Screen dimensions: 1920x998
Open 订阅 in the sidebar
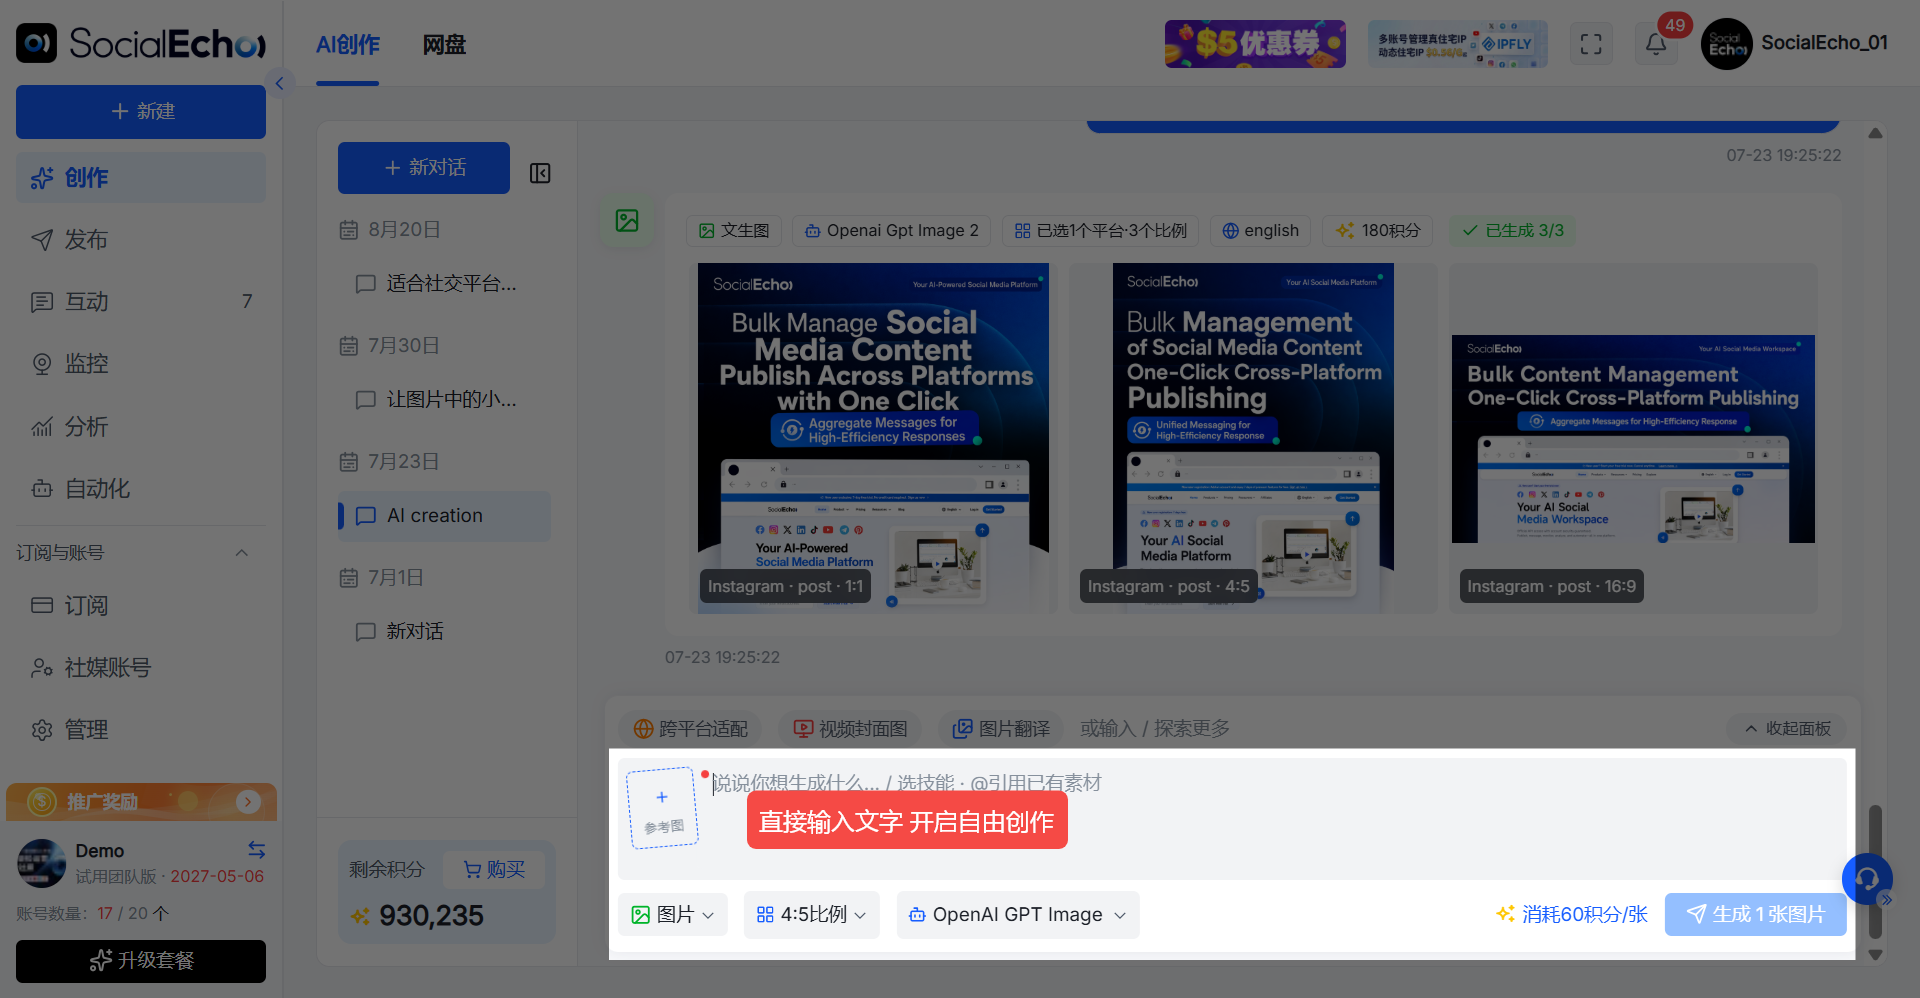tap(141, 606)
